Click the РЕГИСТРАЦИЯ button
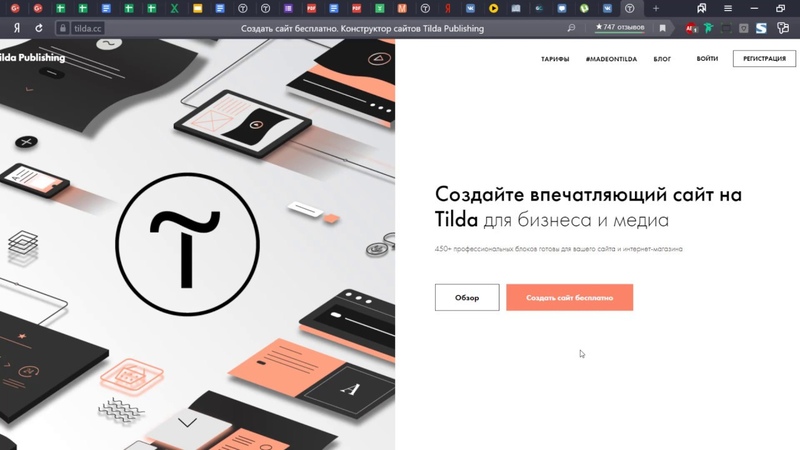Screen dimensions: 800x450 764,59
